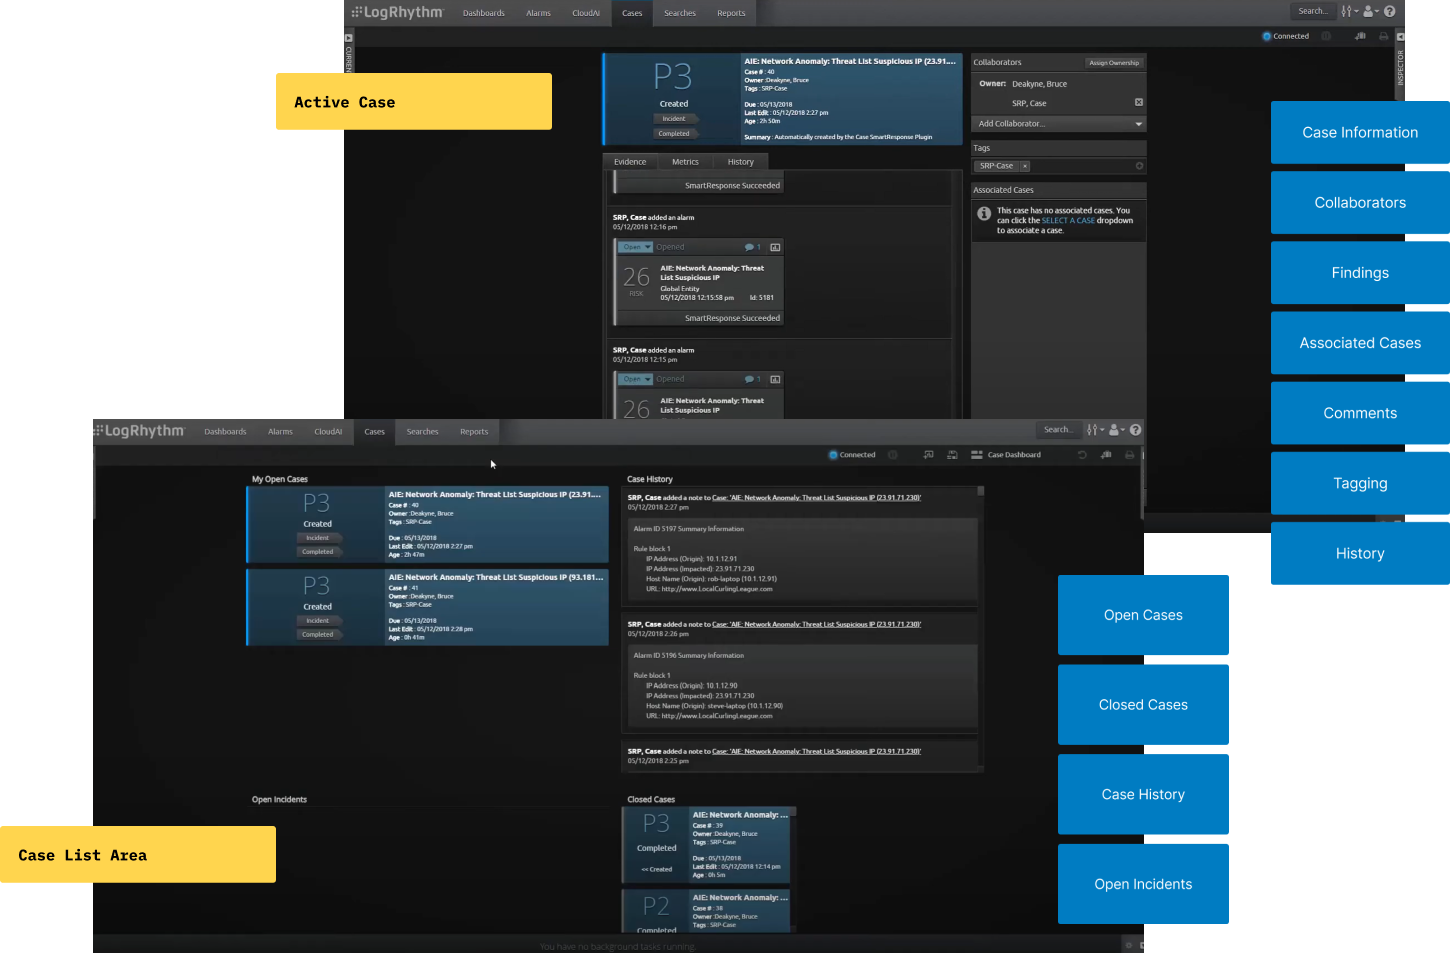Open Searches tab in the lower case-list window
Image resolution: width=1450 pixels, height=953 pixels.
coord(422,432)
